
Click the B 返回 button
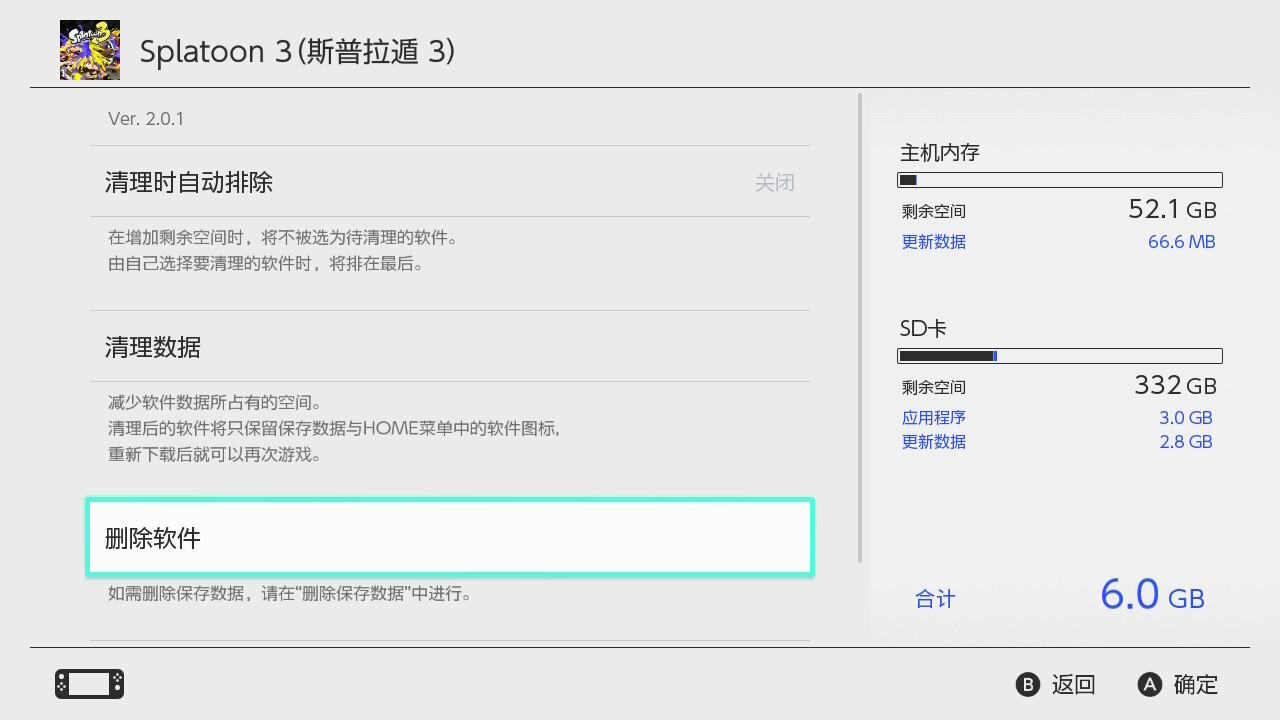1056,685
